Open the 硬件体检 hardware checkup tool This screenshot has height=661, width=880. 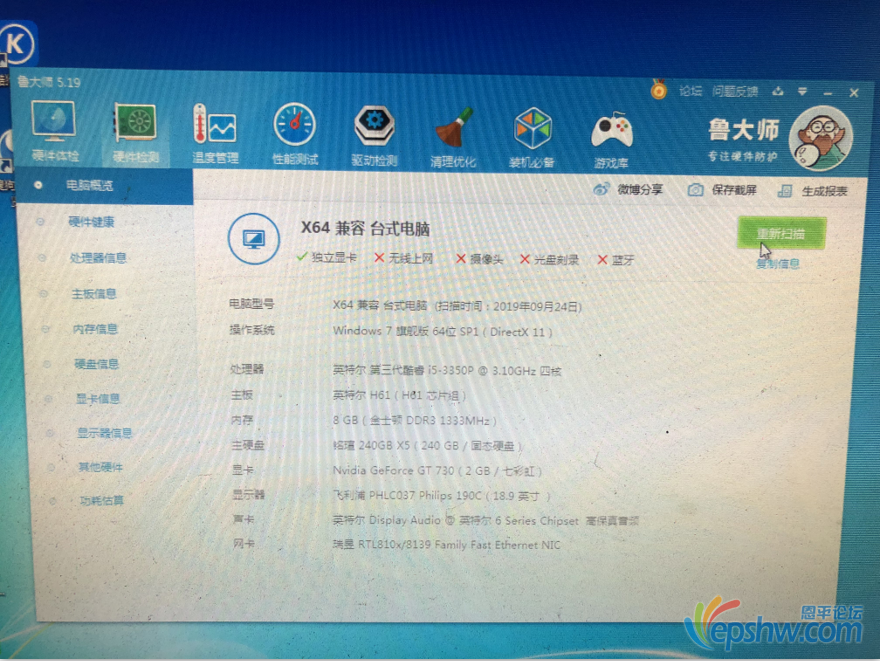tap(54, 131)
